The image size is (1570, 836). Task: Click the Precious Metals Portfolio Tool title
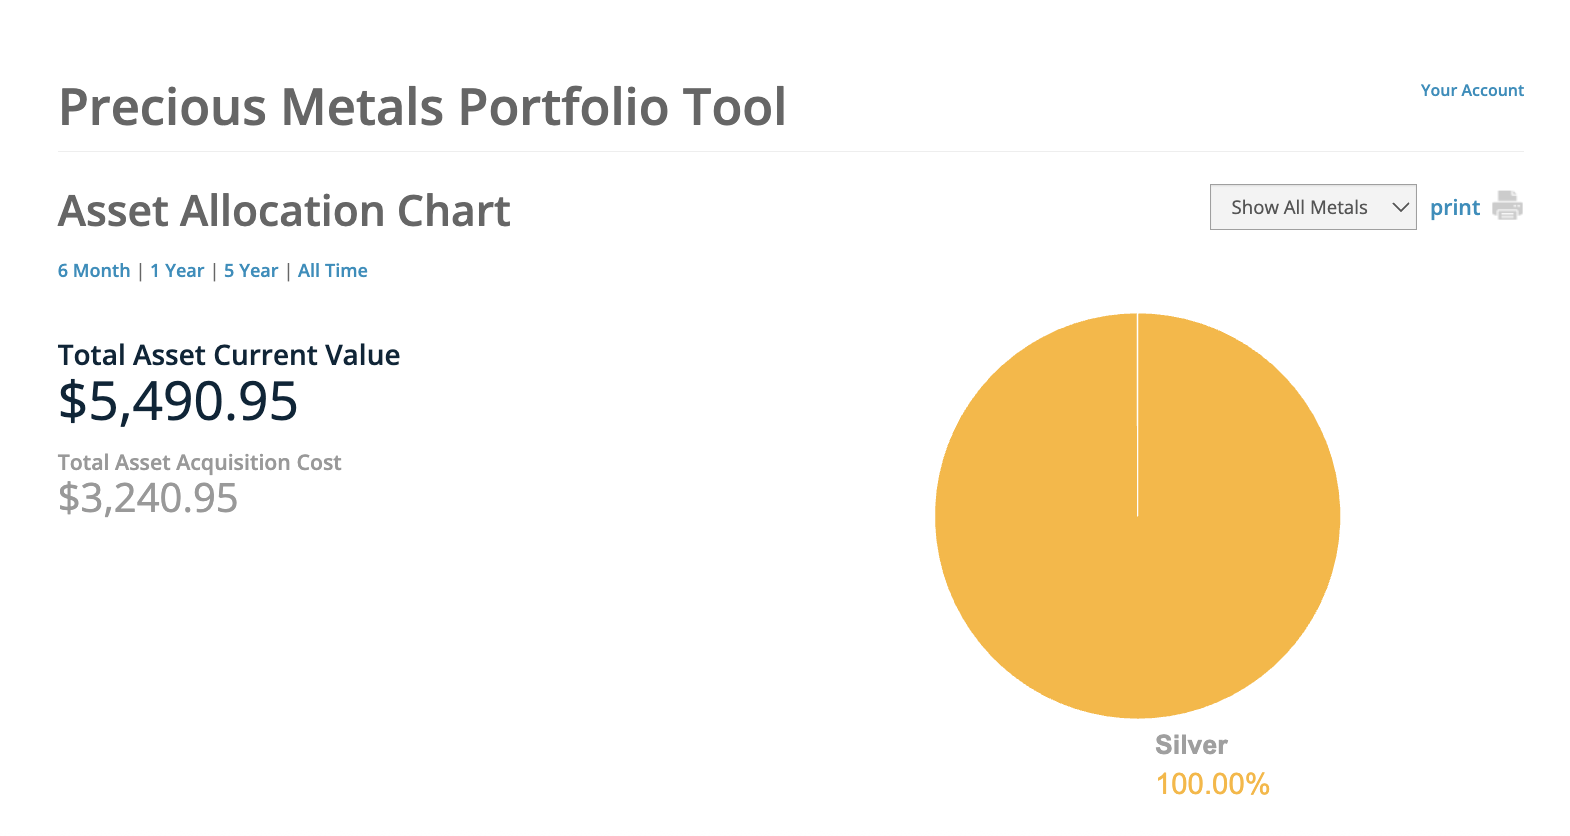click(422, 107)
